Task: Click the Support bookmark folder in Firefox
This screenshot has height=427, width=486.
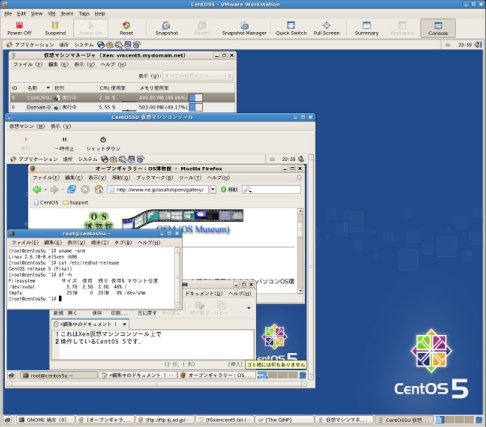Action: click(x=76, y=202)
